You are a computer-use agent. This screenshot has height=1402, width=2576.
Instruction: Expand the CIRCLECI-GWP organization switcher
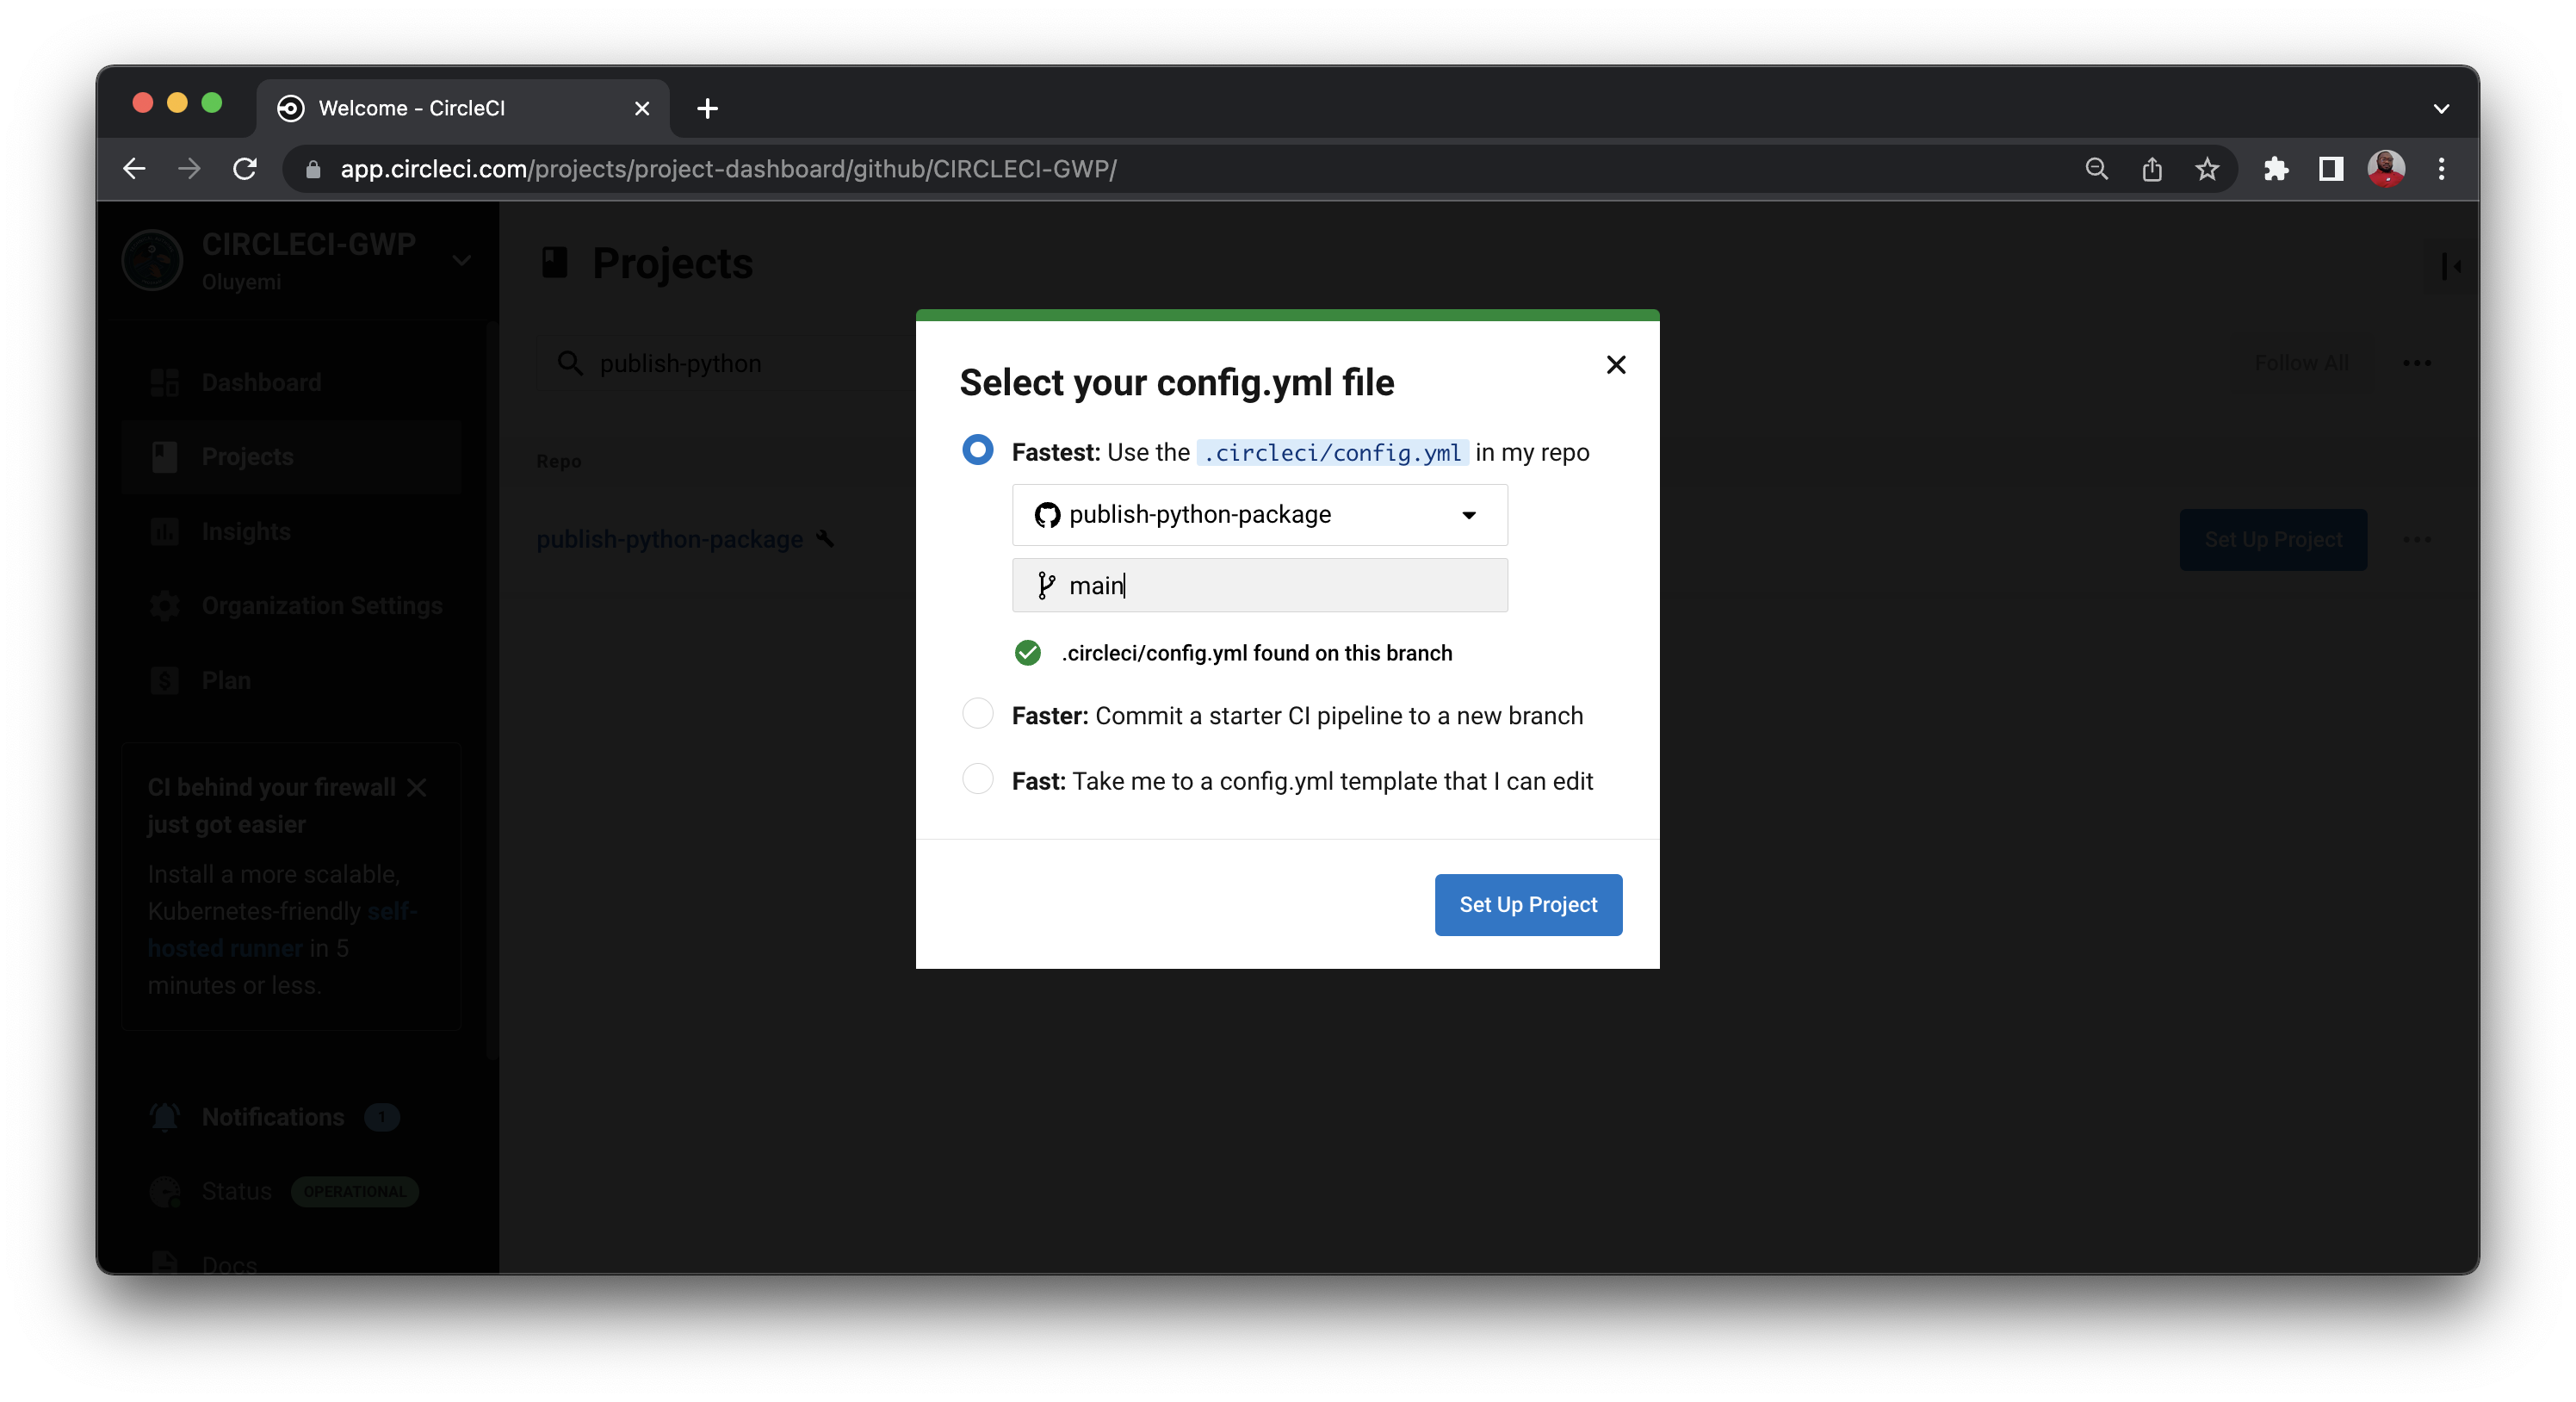(462, 260)
